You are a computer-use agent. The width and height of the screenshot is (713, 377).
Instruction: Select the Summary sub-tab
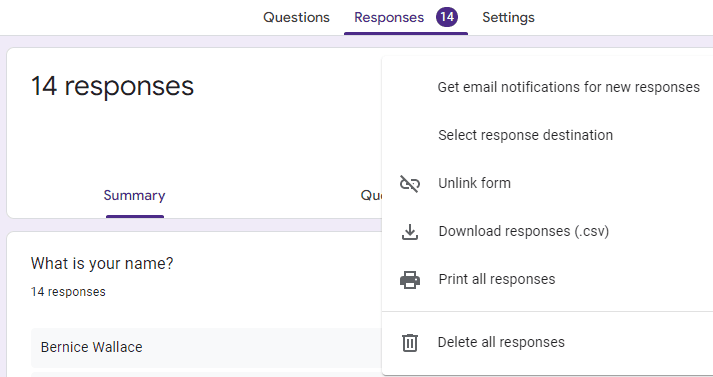coord(135,196)
